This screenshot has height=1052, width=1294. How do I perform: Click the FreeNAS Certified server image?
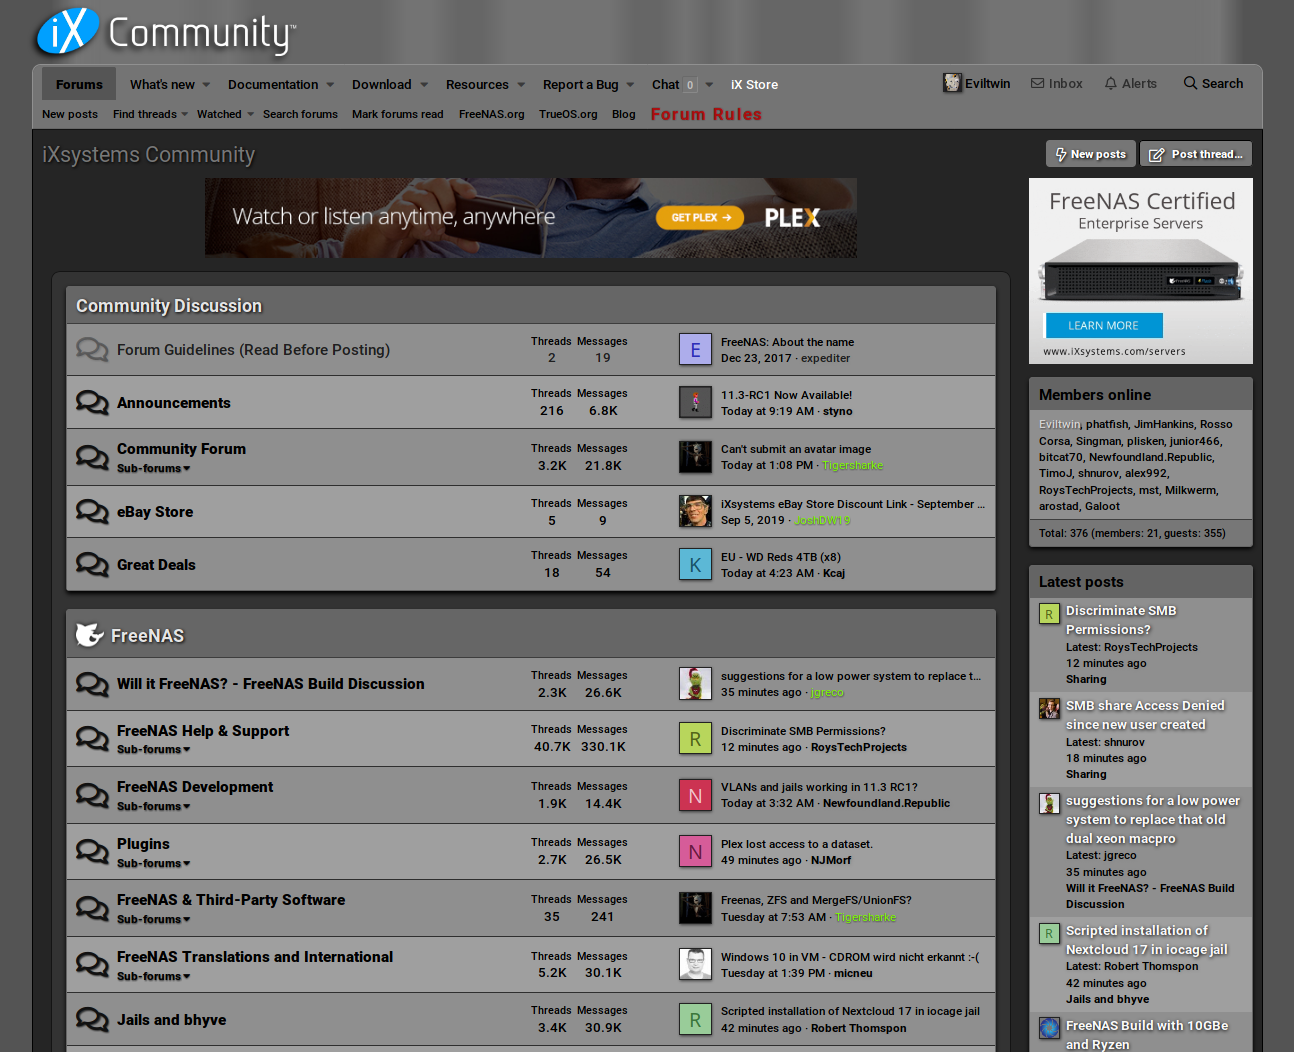[1141, 269]
